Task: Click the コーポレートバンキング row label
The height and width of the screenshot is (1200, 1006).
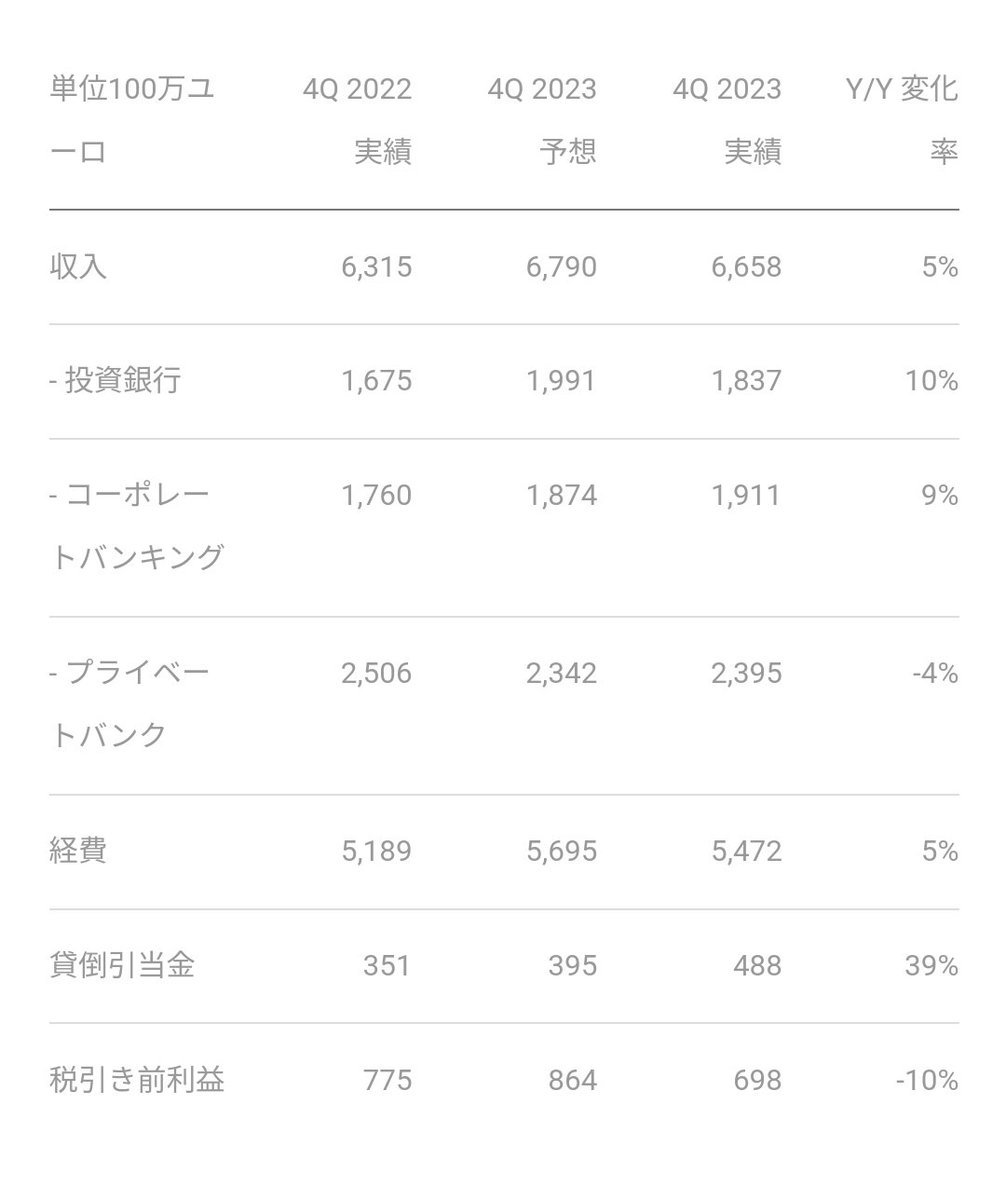Action: pyautogui.click(x=137, y=526)
